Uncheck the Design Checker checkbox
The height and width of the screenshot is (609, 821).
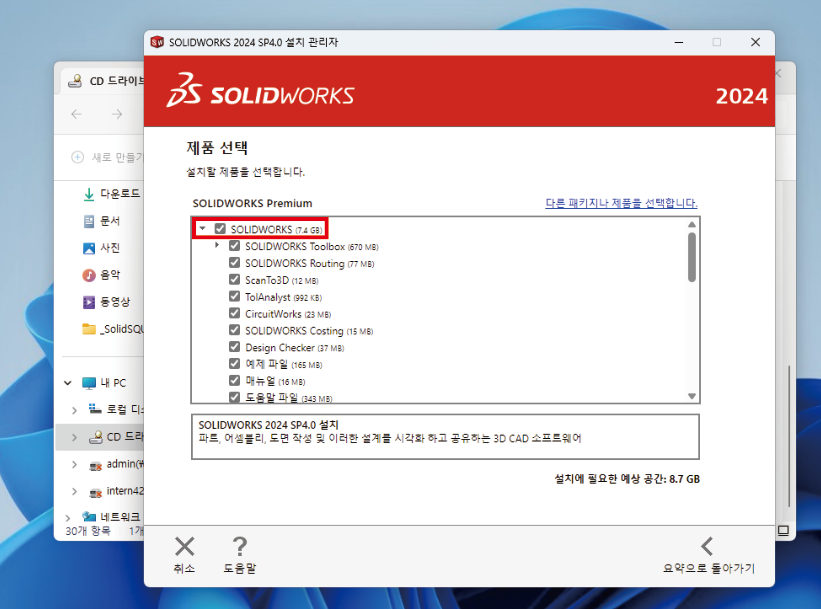[235, 347]
